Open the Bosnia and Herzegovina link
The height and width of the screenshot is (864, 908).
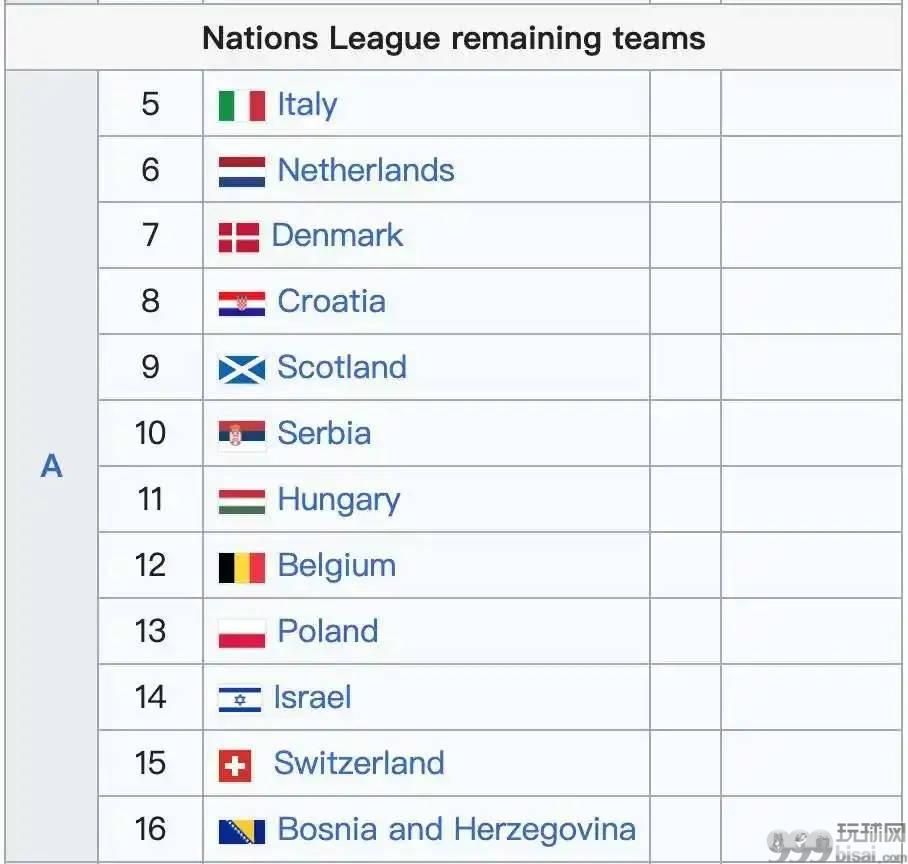[x=456, y=829]
